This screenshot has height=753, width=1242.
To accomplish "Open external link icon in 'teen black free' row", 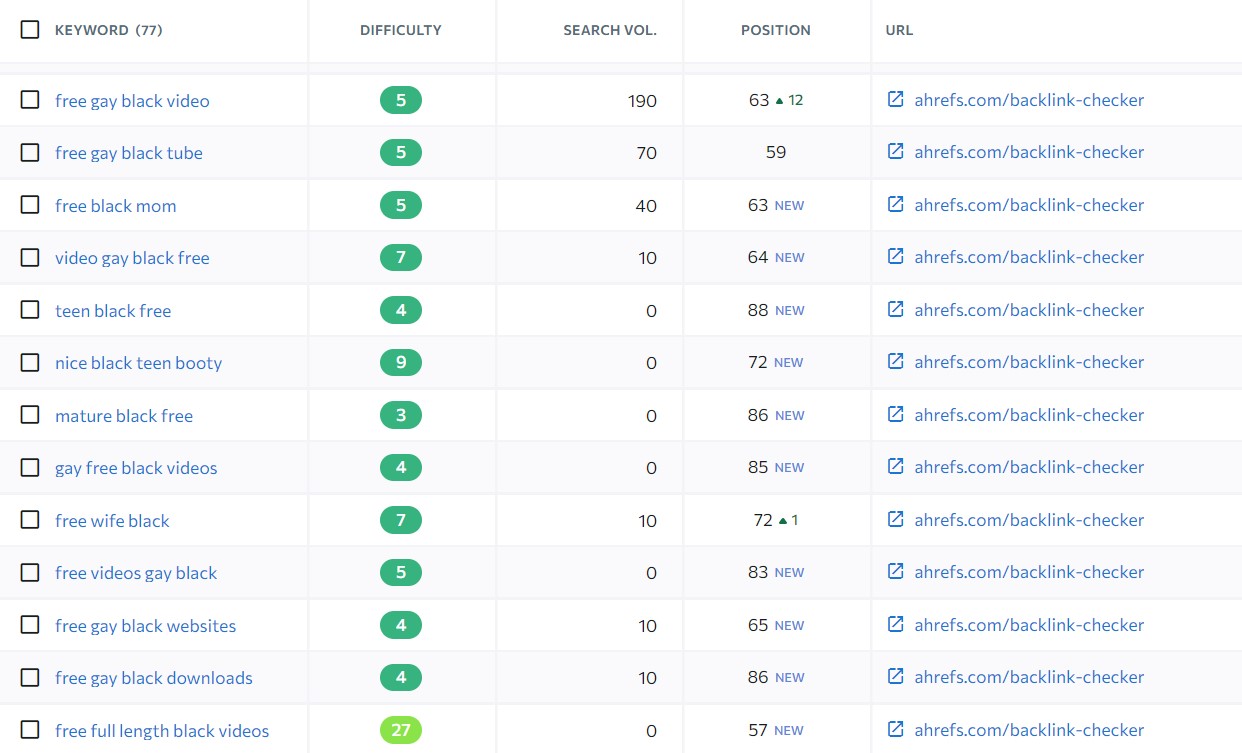I will tap(896, 309).
